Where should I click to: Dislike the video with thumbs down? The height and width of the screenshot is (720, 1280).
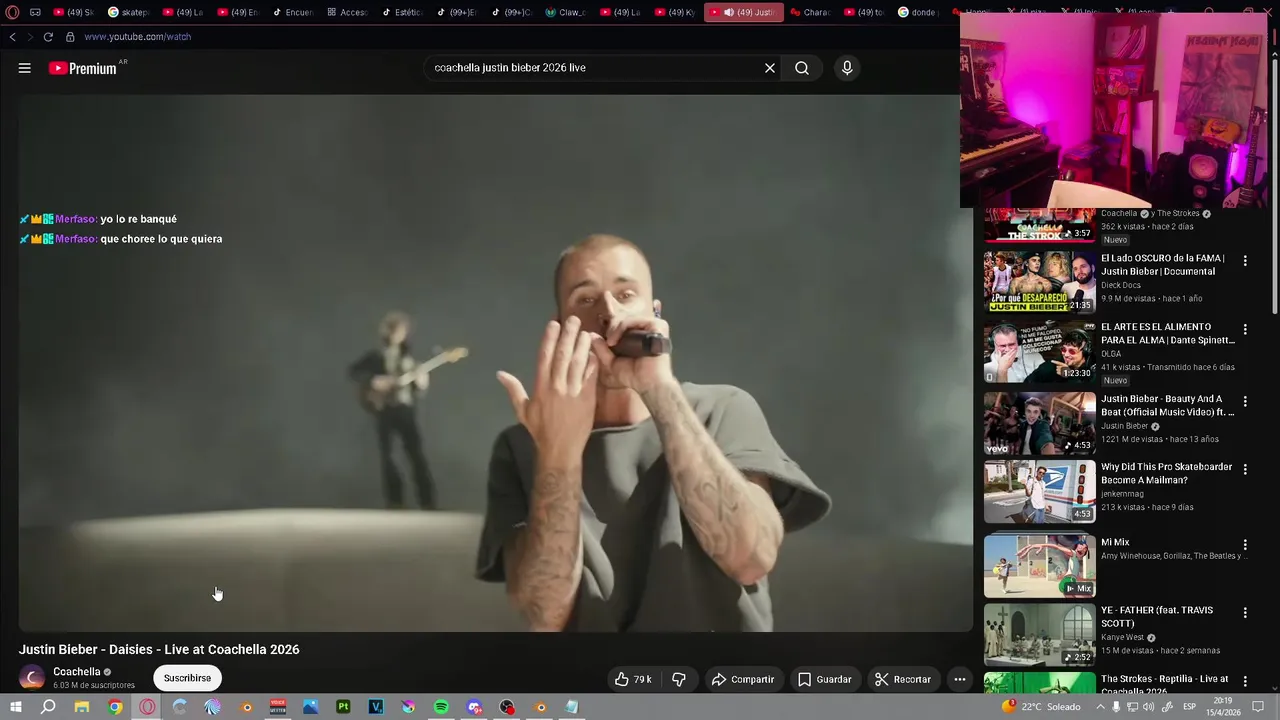click(679, 679)
